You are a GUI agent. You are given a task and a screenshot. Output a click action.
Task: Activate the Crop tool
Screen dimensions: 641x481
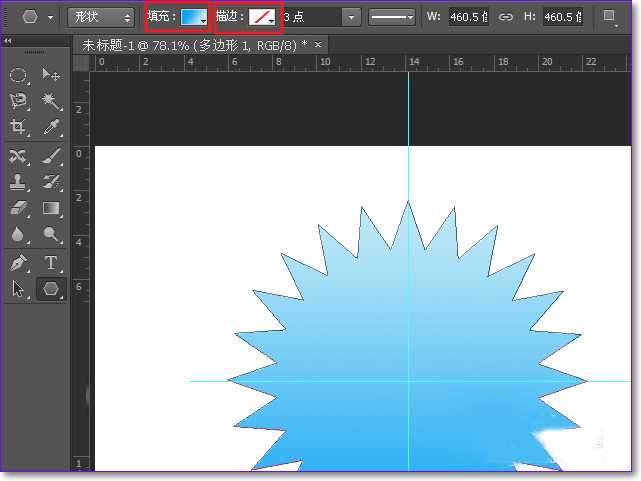coord(18,127)
